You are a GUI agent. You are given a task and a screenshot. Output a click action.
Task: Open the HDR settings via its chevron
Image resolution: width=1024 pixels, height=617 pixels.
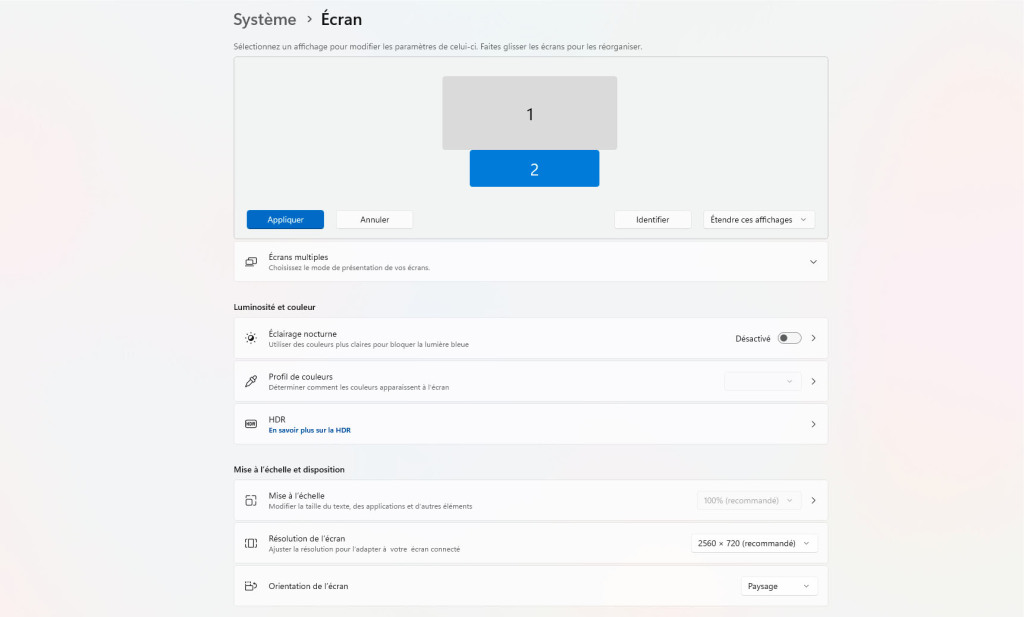point(813,424)
